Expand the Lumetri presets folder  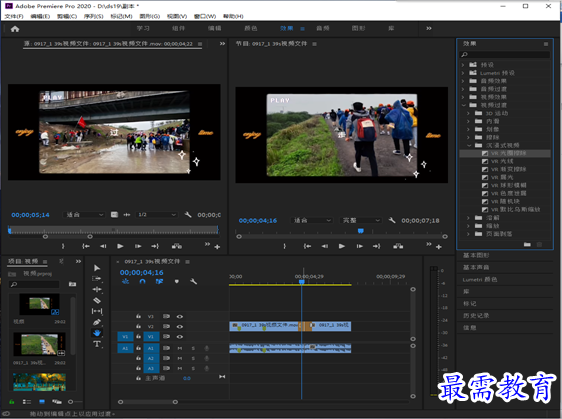(463, 73)
